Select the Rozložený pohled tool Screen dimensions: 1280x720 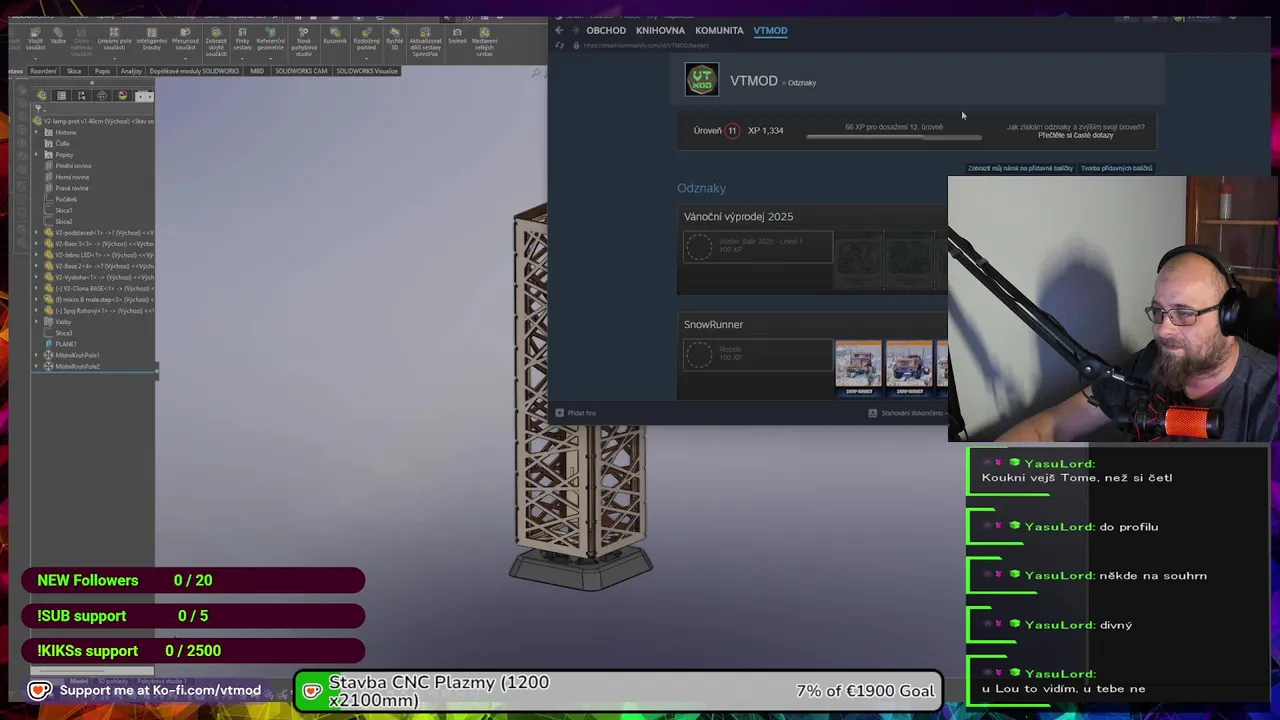[366, 37]
